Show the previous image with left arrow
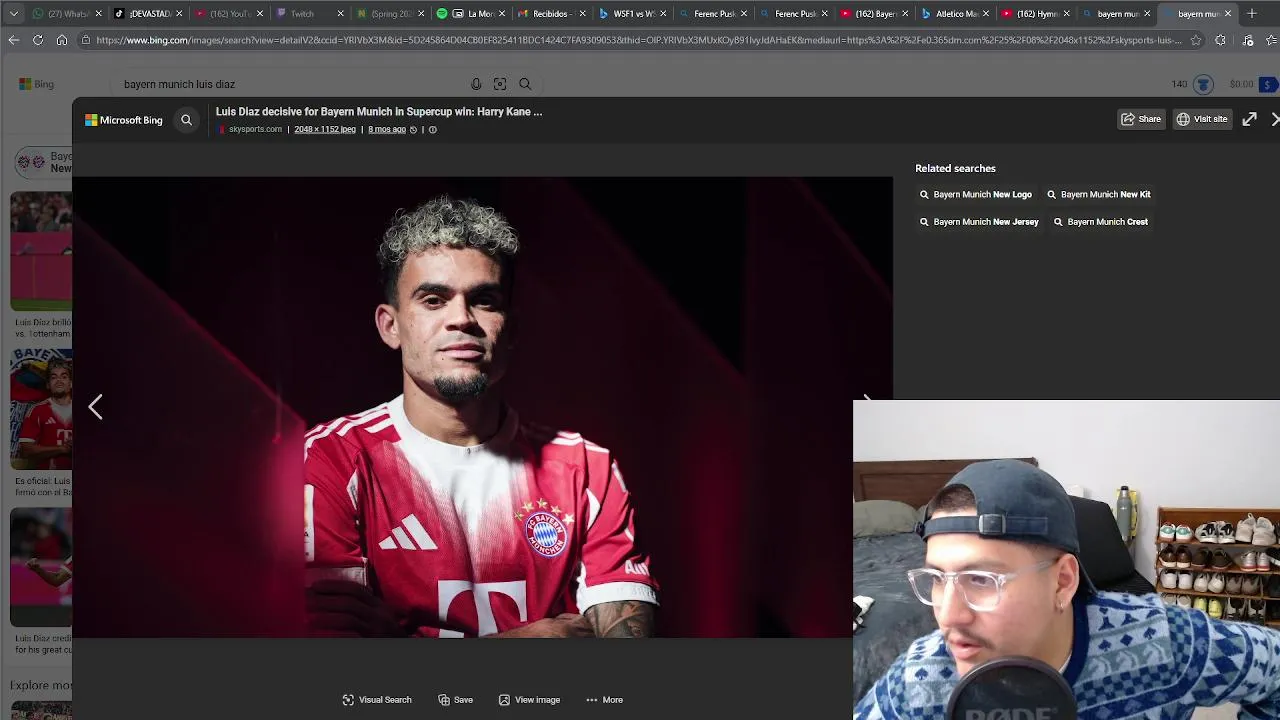Image resolution: width=1280 pixels, height=720 pixels. point(95,406)
